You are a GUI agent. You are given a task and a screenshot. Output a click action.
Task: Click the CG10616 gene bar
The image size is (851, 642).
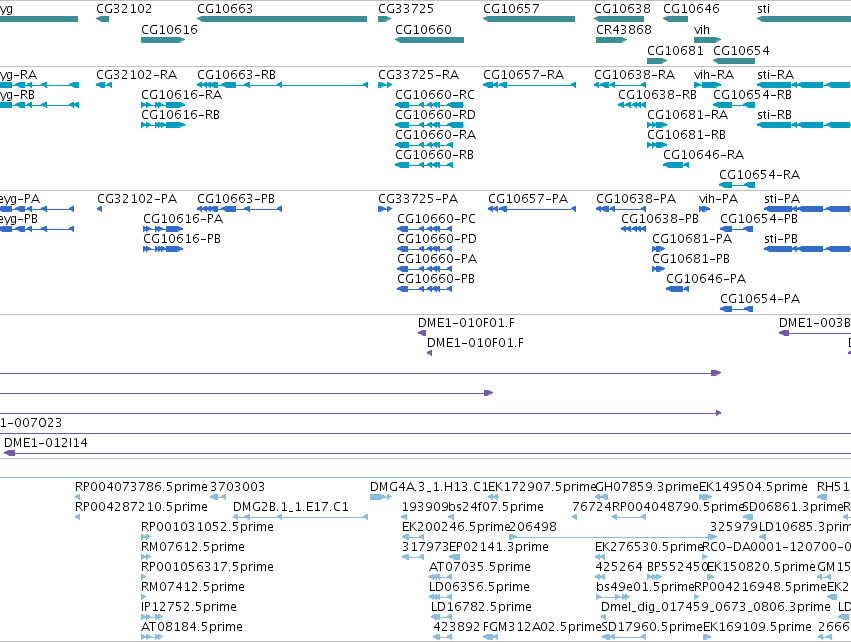tap(163, 40)
